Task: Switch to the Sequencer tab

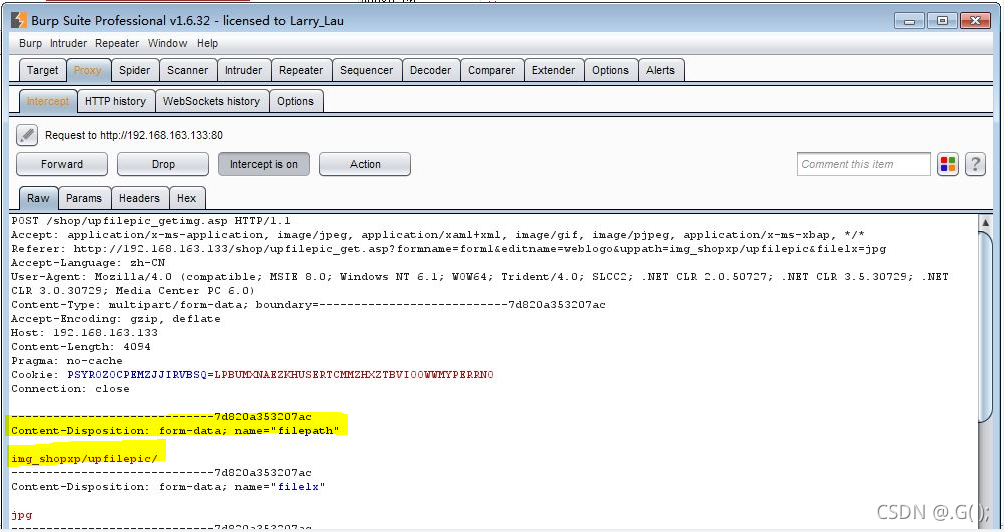Action: (x=367, y=70)
